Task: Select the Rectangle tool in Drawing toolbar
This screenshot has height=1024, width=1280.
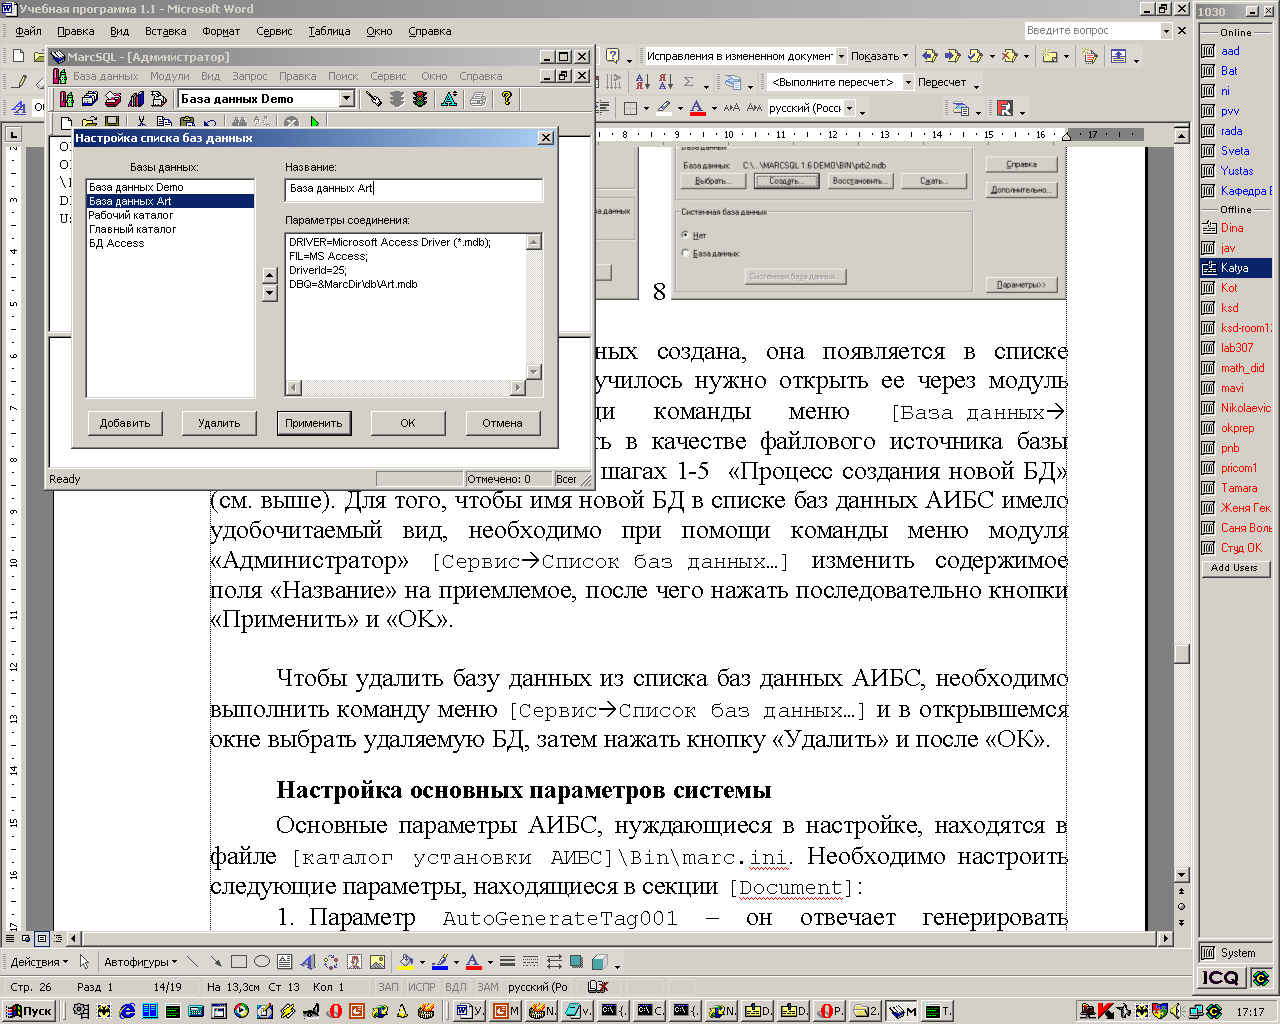Action: (239, 962)
